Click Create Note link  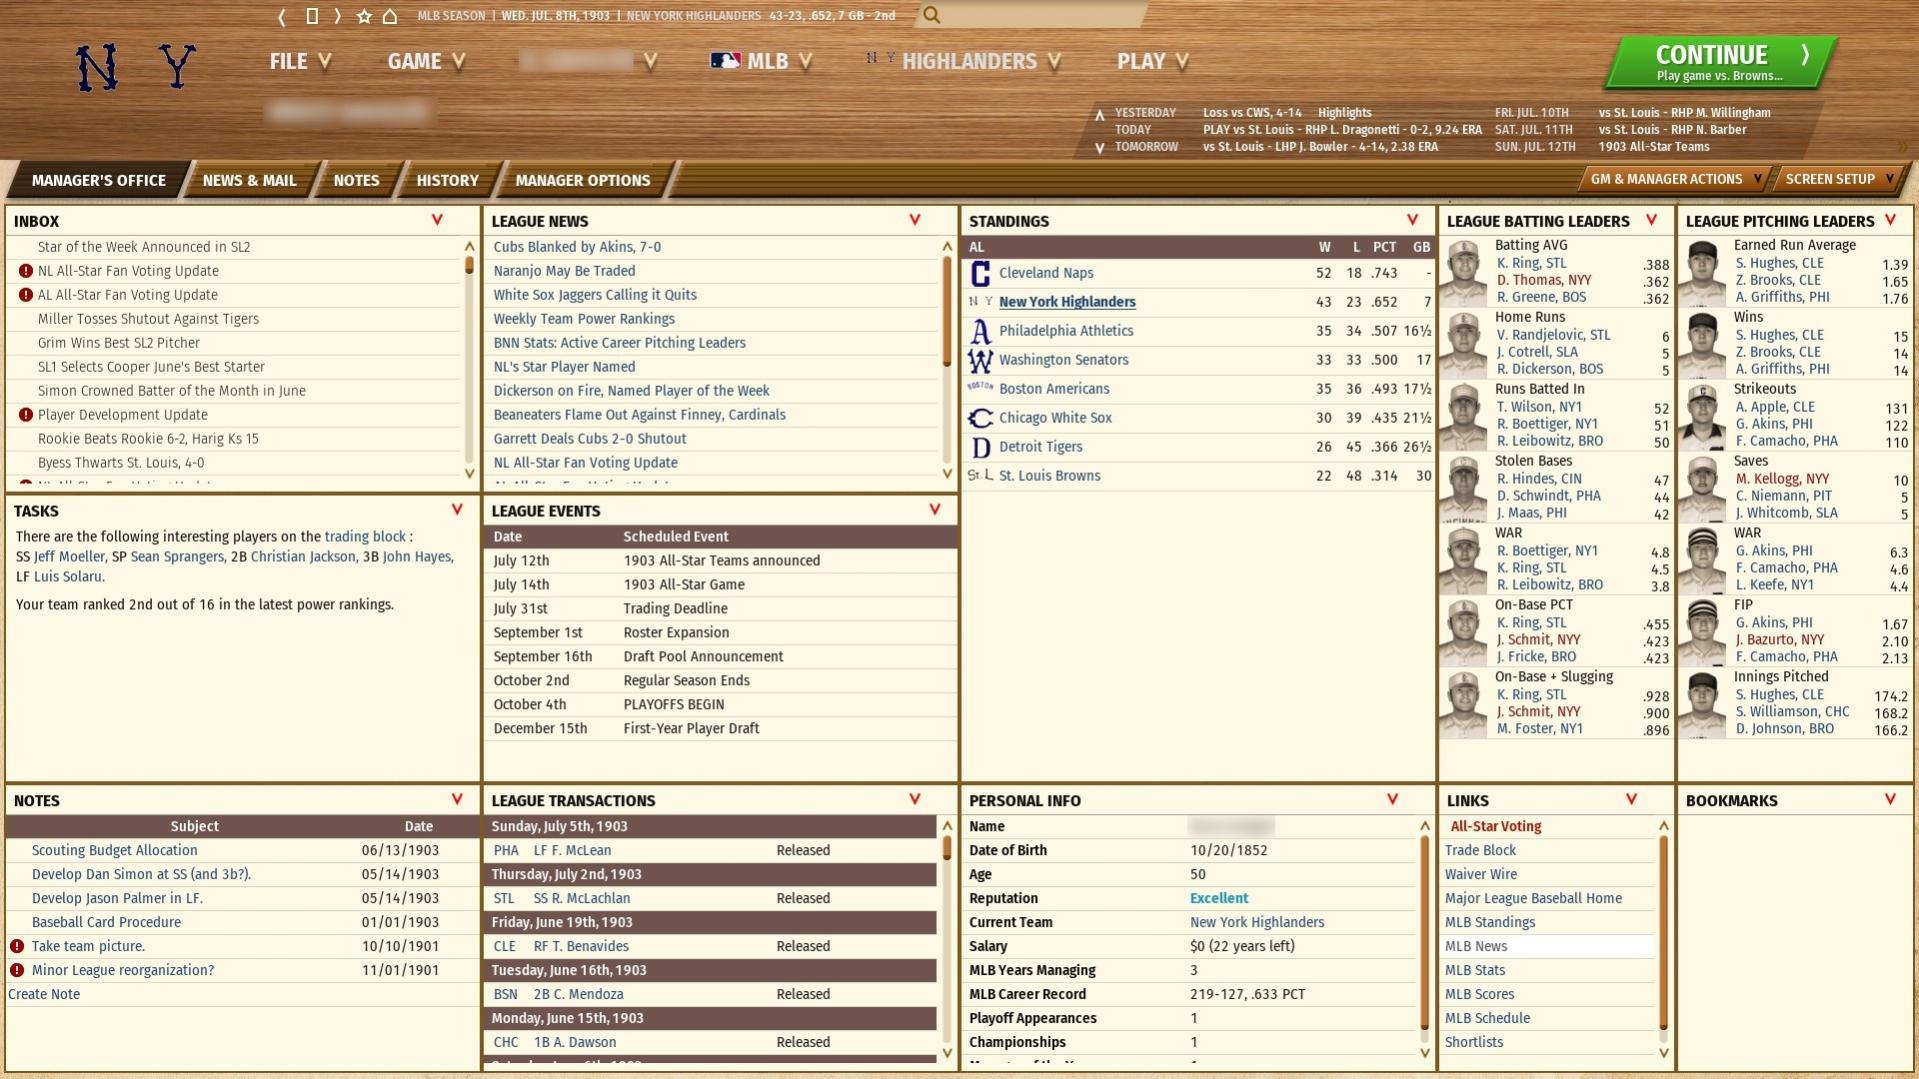click(x=44, y=994)
